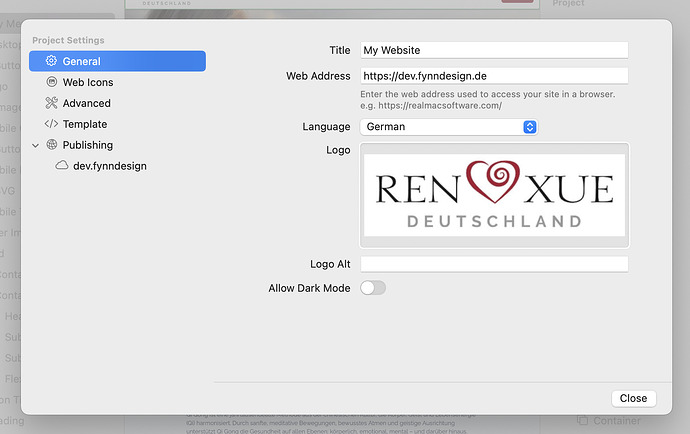Click the Container item in background window
This screenshot has height=434, width=690.
609,421
